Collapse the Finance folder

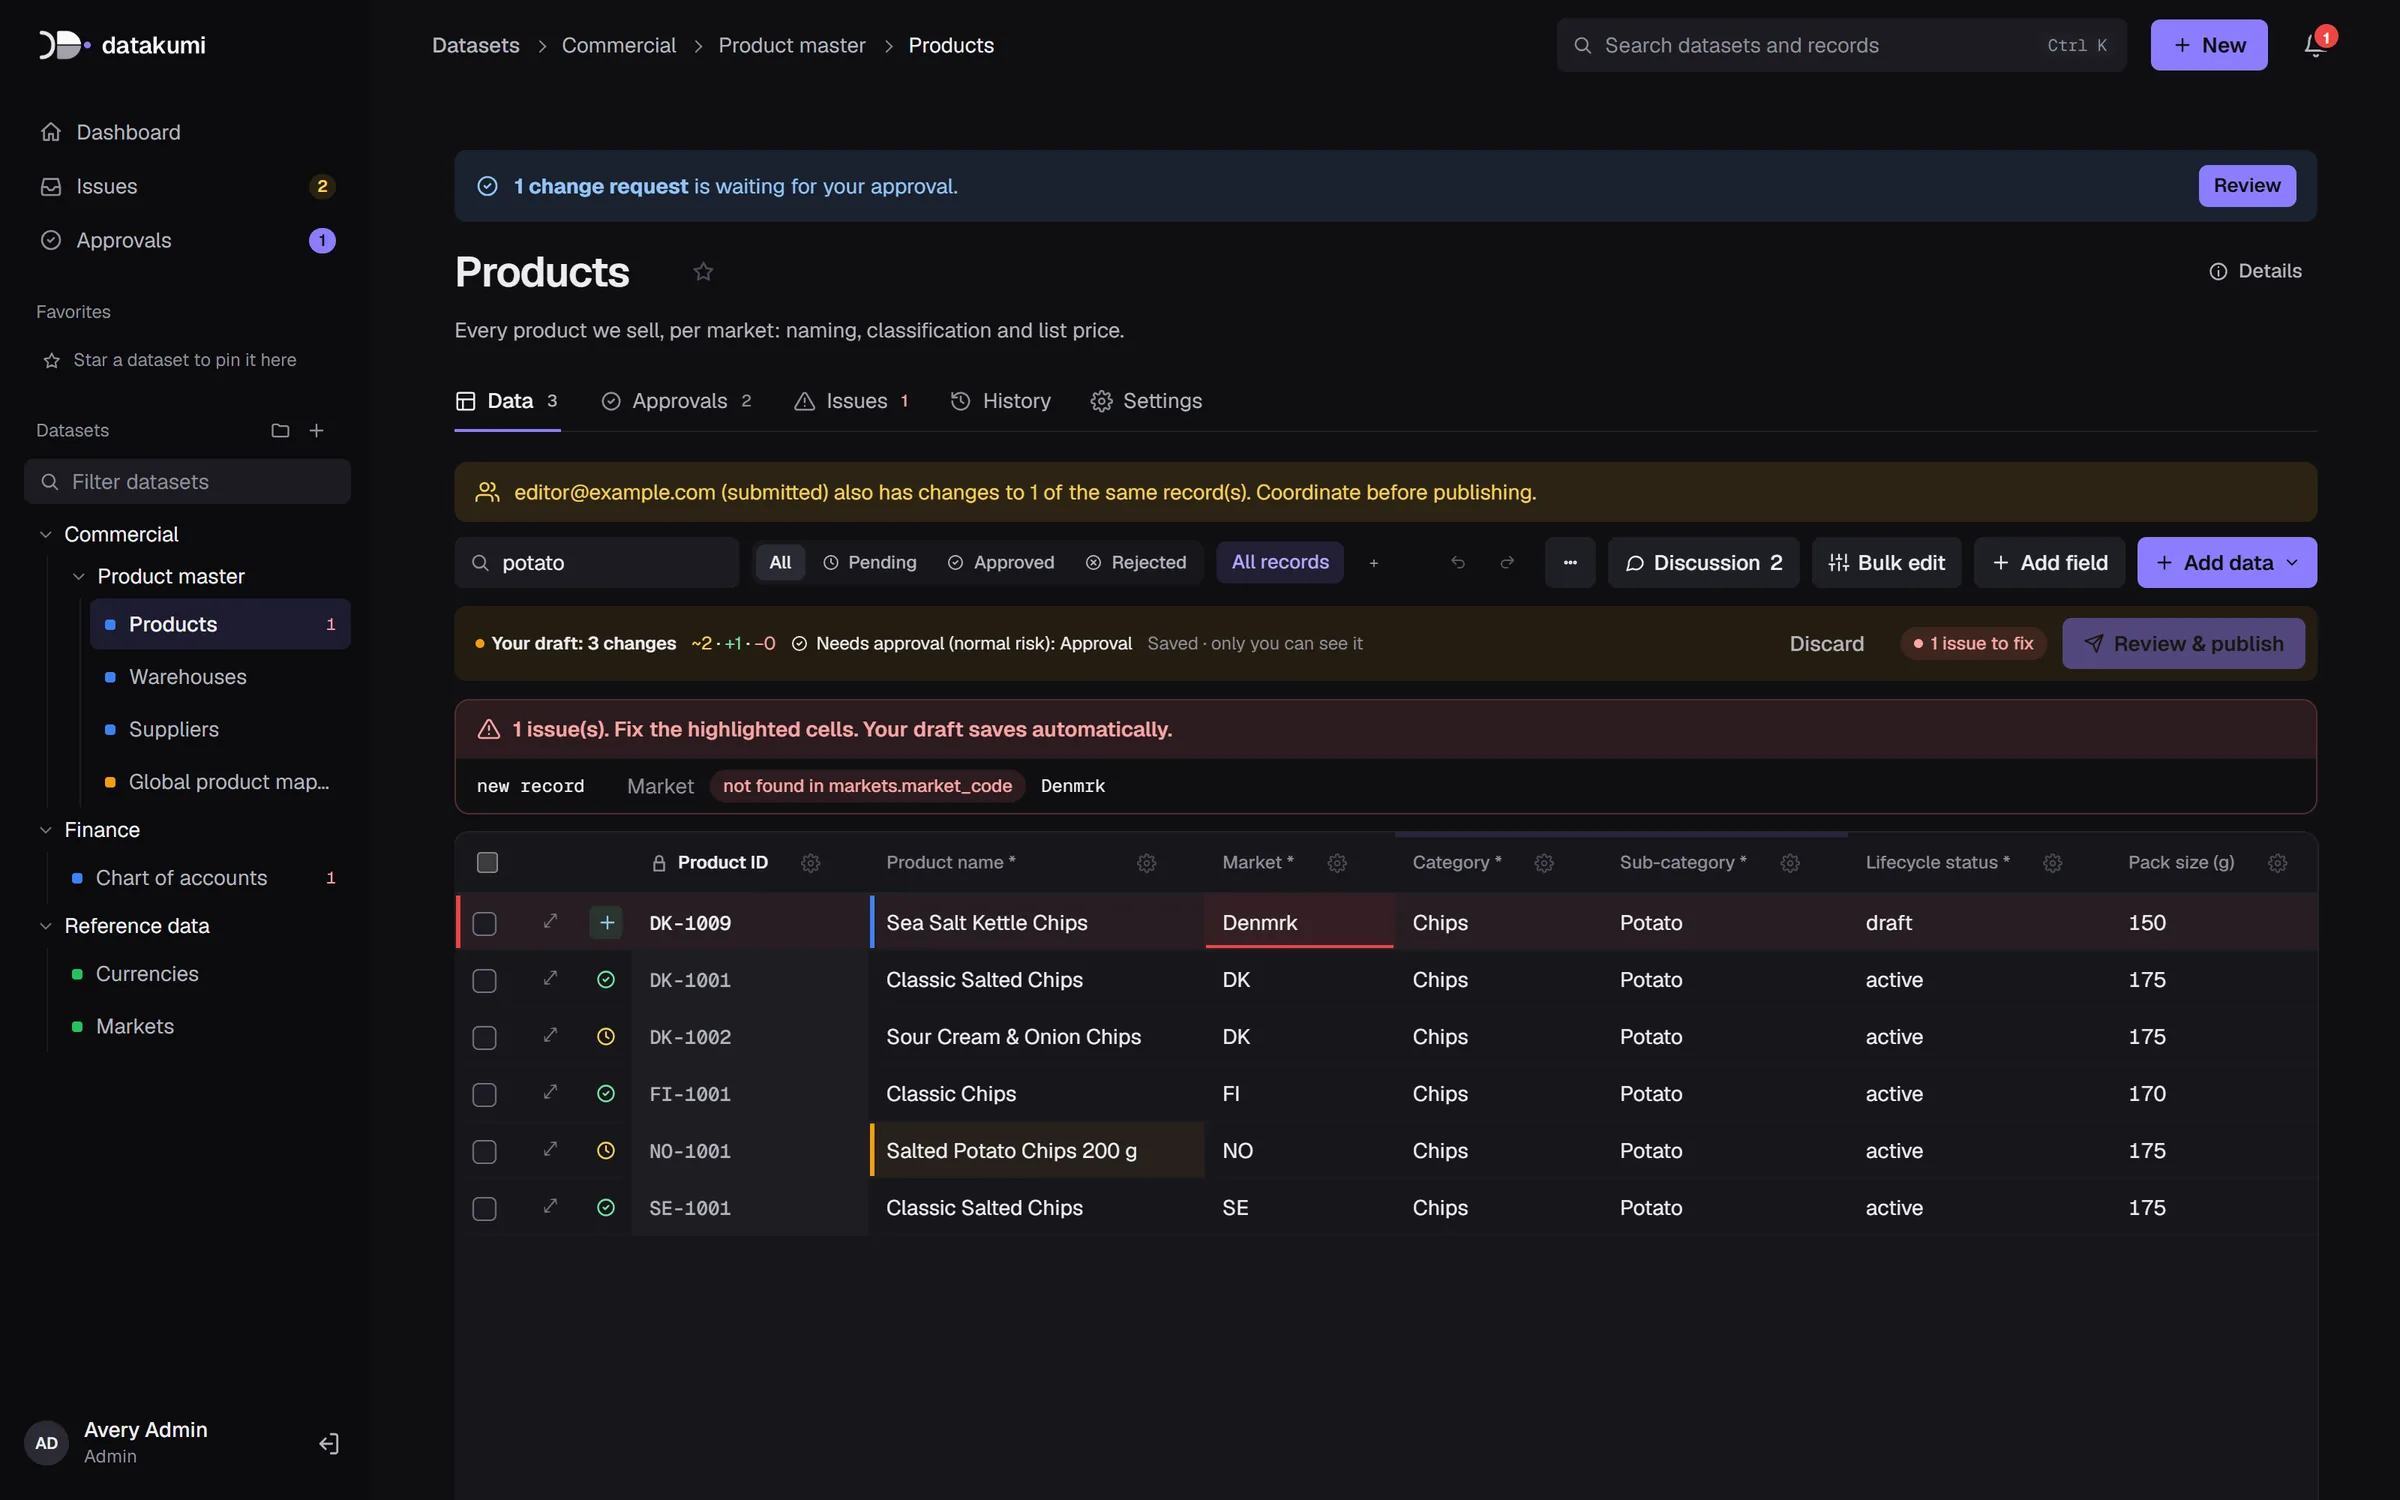coord(45,830)
